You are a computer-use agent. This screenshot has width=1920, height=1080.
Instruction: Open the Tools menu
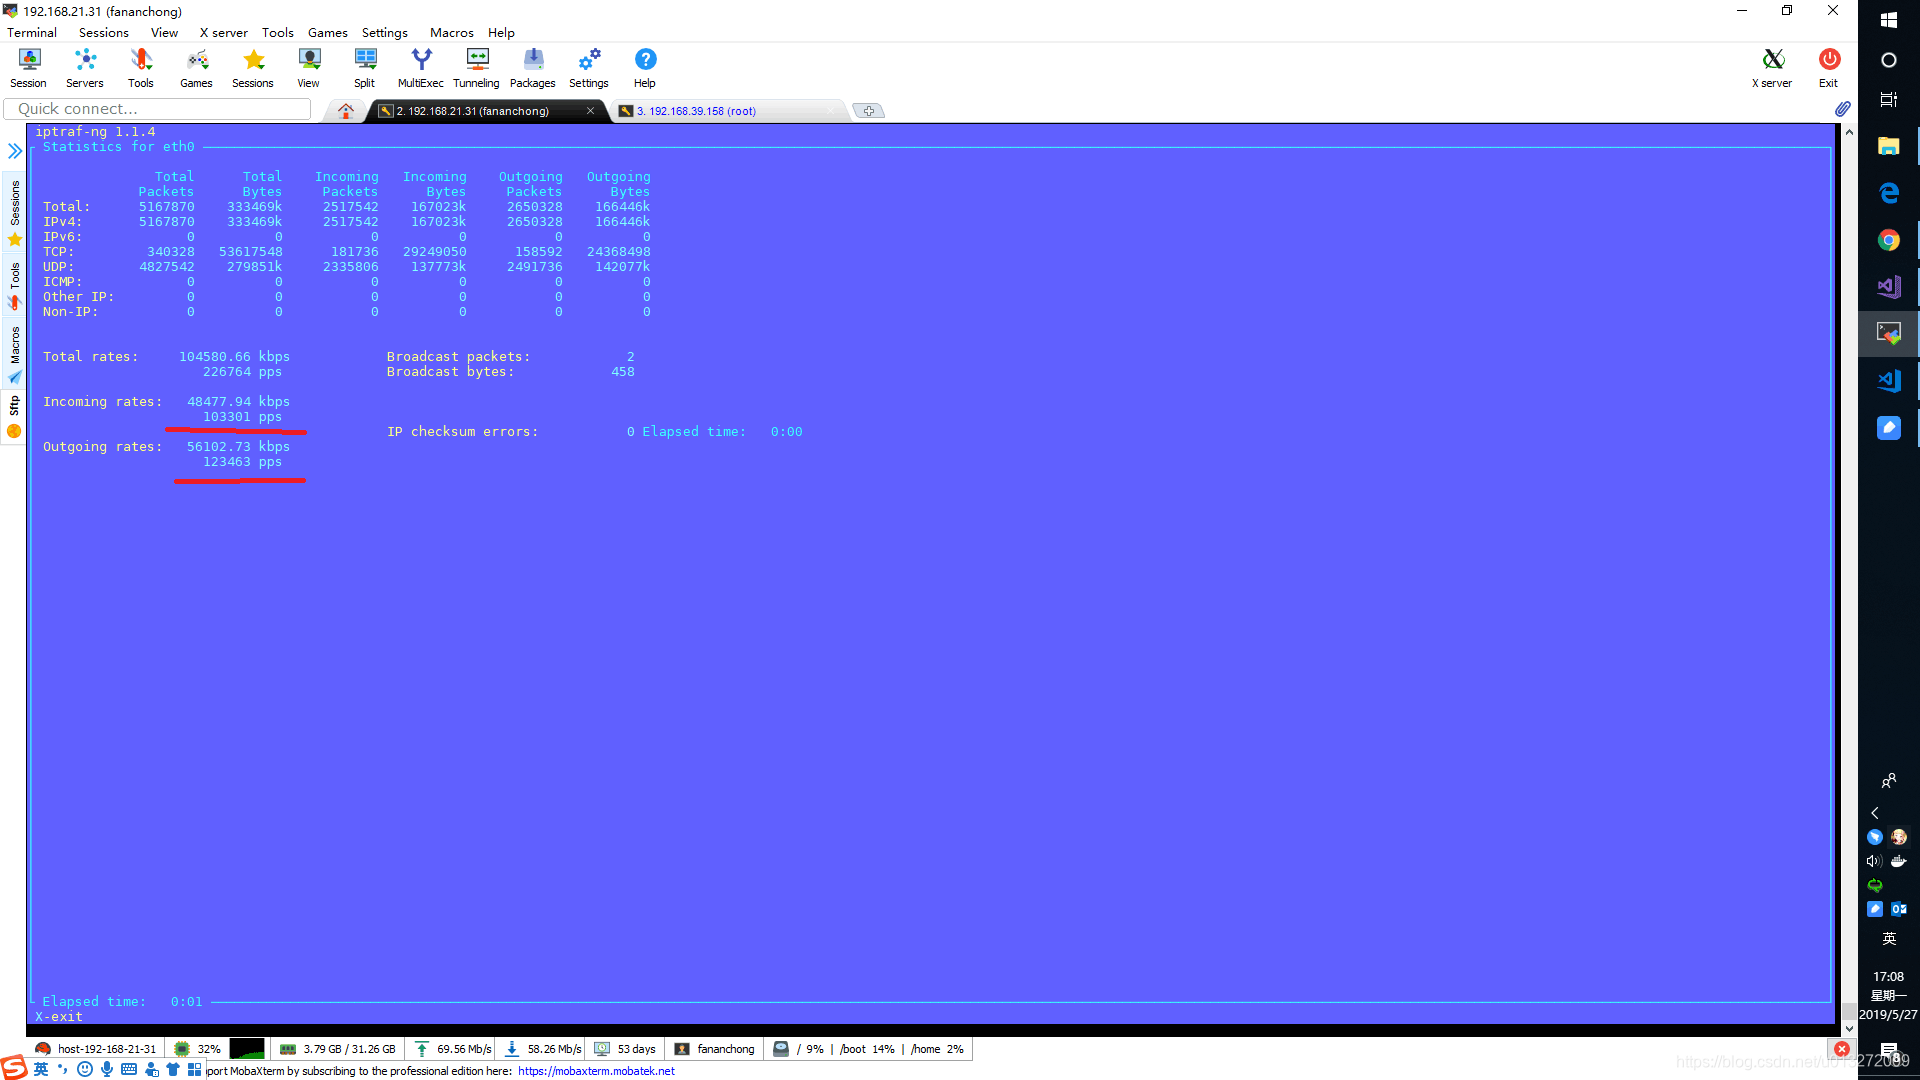click(278, 33)
